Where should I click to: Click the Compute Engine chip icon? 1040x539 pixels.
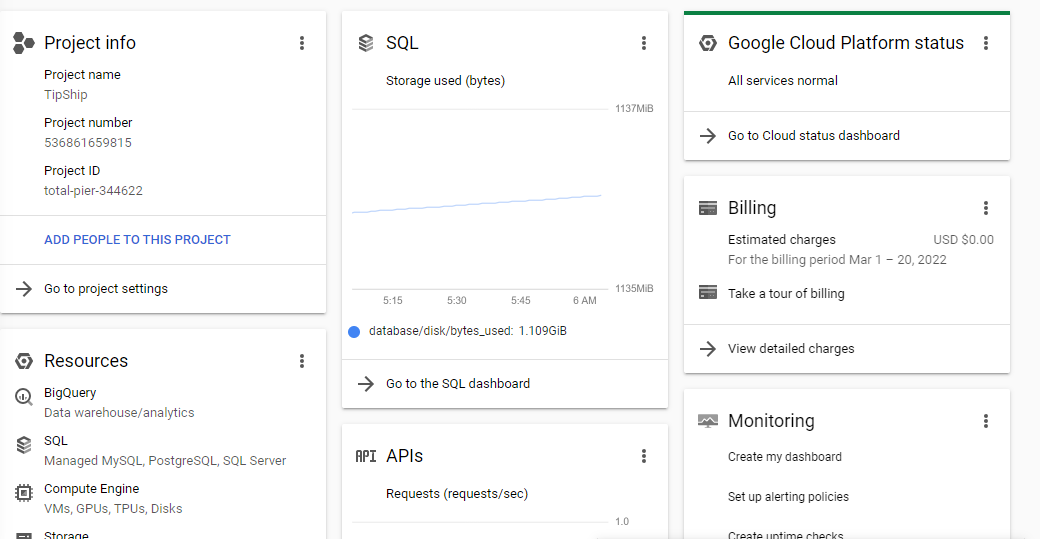(24, 493)
